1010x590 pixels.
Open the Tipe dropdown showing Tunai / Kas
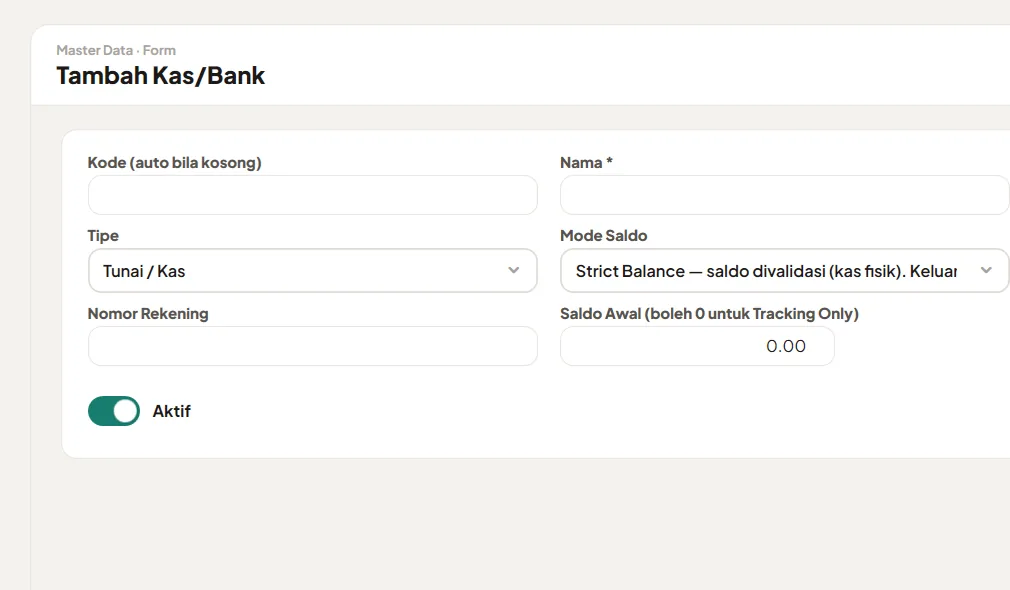[312, 271]
